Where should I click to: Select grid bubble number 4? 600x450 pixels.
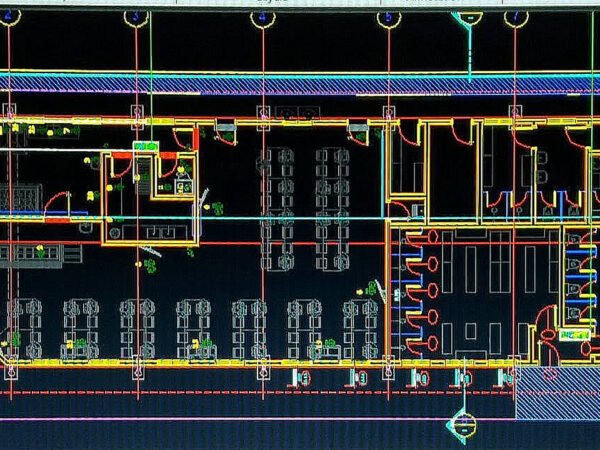[x=263, y=18]
